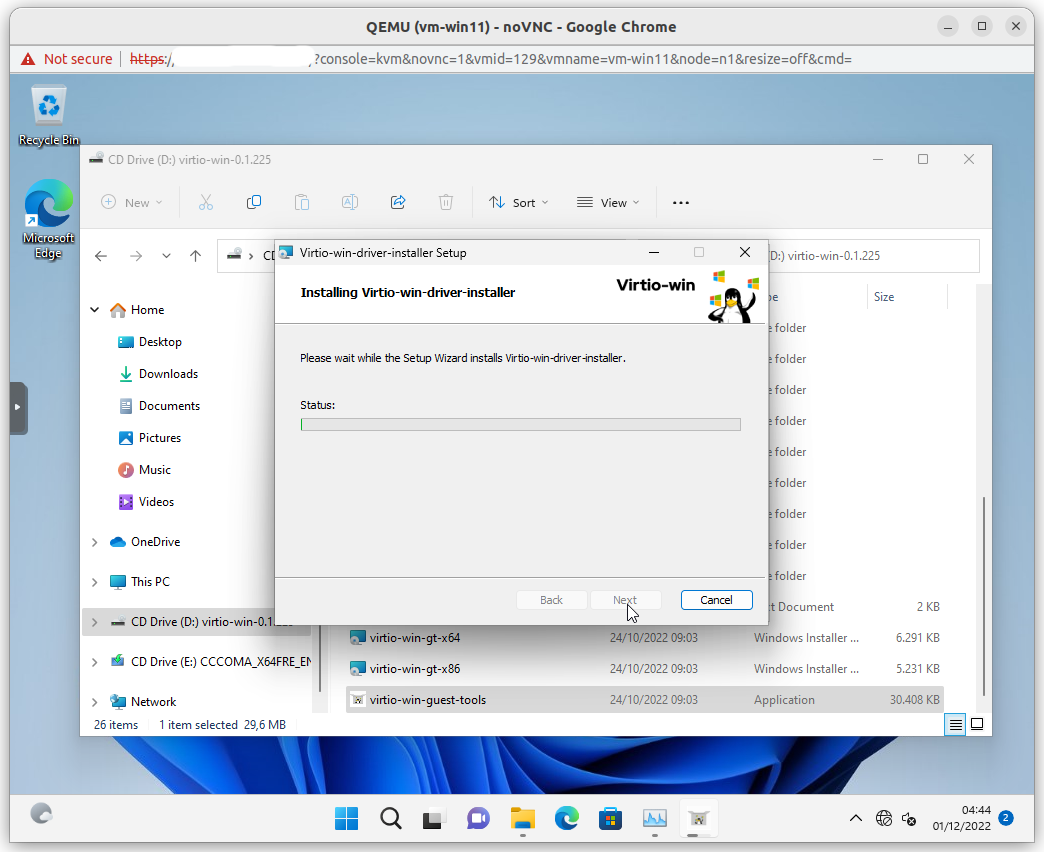This screenshot has height=852, width=1044.
Task: Select Downloads in navigation pane
Action: 158,374
